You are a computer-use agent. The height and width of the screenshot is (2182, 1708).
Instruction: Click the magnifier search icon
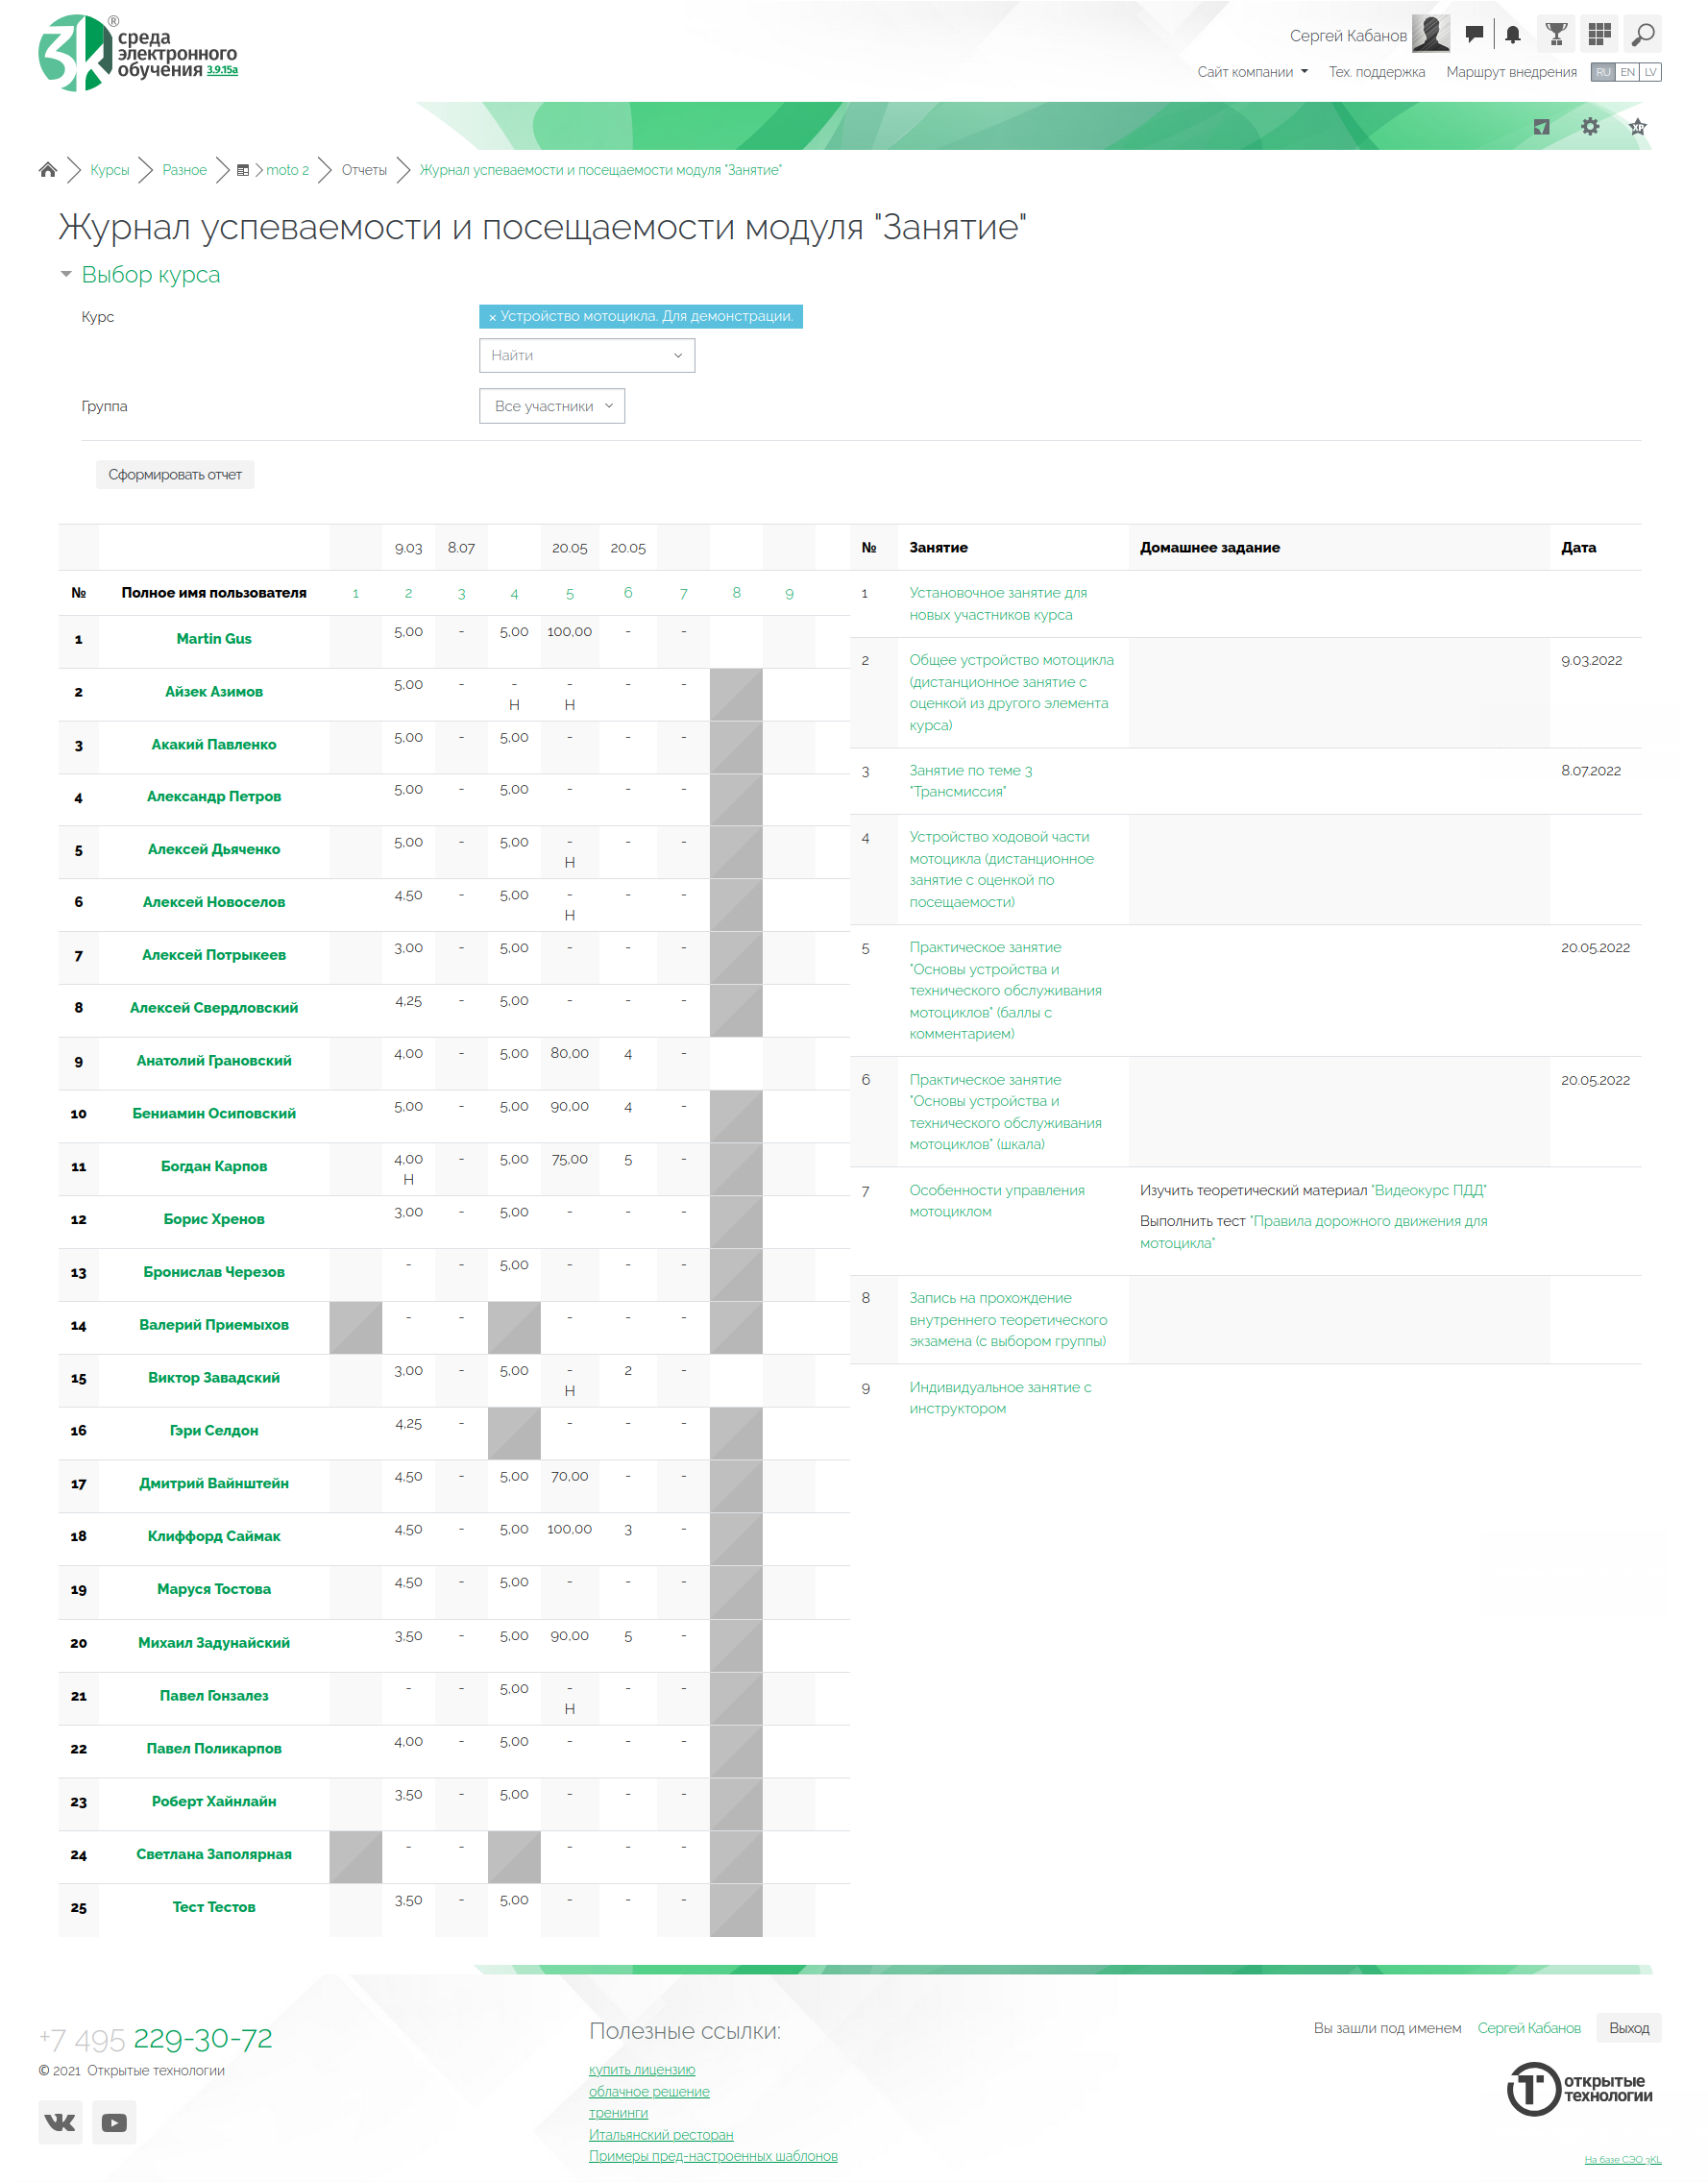1642,34
